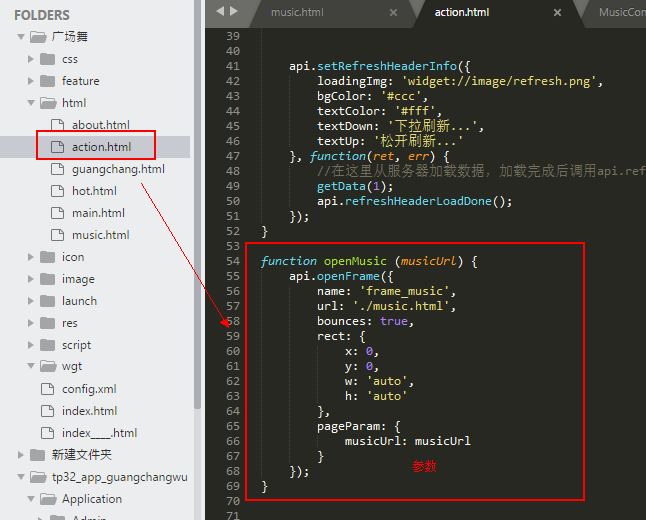Image resolution: width=646 pixels, height=520 pixels.
Task: Open the MusicCon tab
Action: point(620,13)
